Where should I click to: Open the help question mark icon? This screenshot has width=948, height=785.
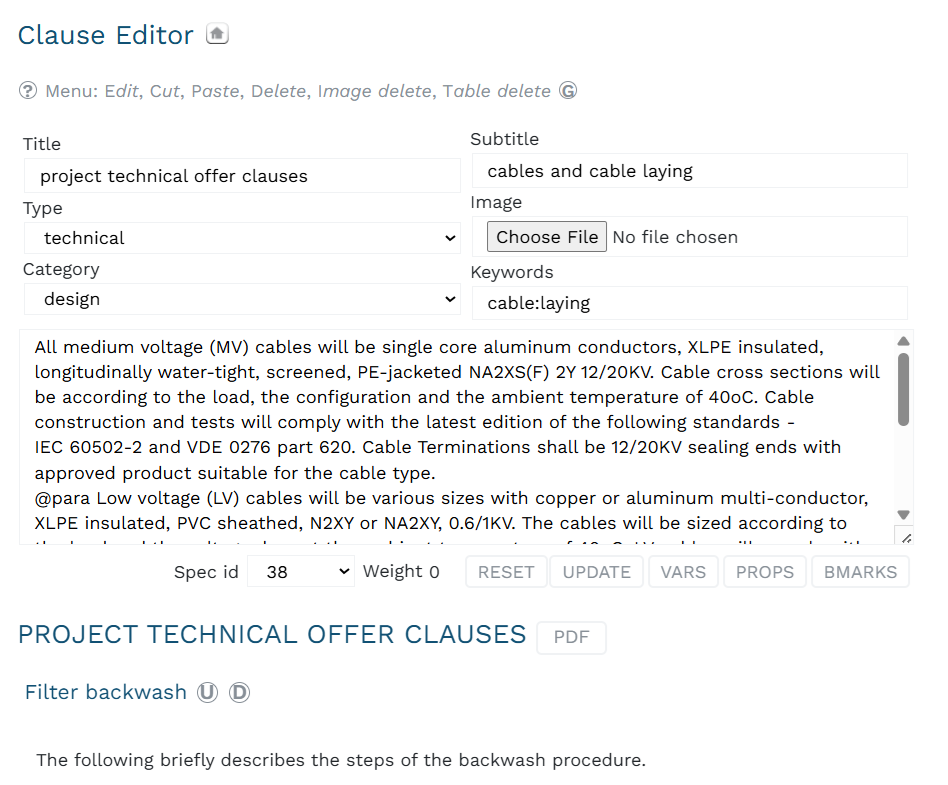tap(28, 91)
